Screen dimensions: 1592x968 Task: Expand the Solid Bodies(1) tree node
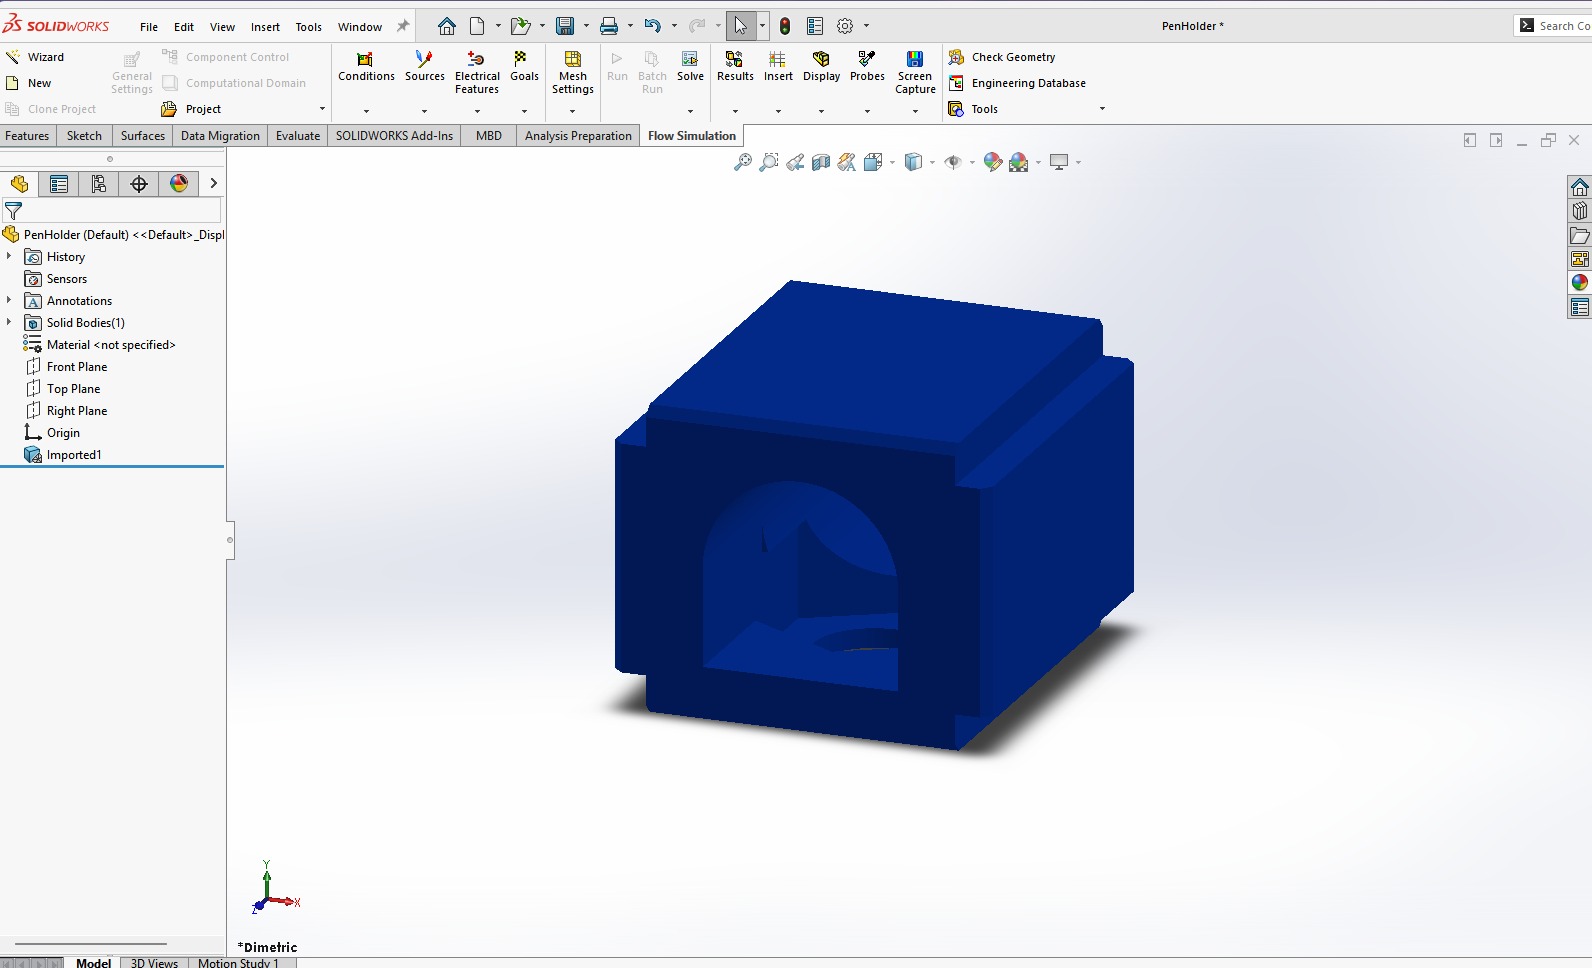(9, 322)
